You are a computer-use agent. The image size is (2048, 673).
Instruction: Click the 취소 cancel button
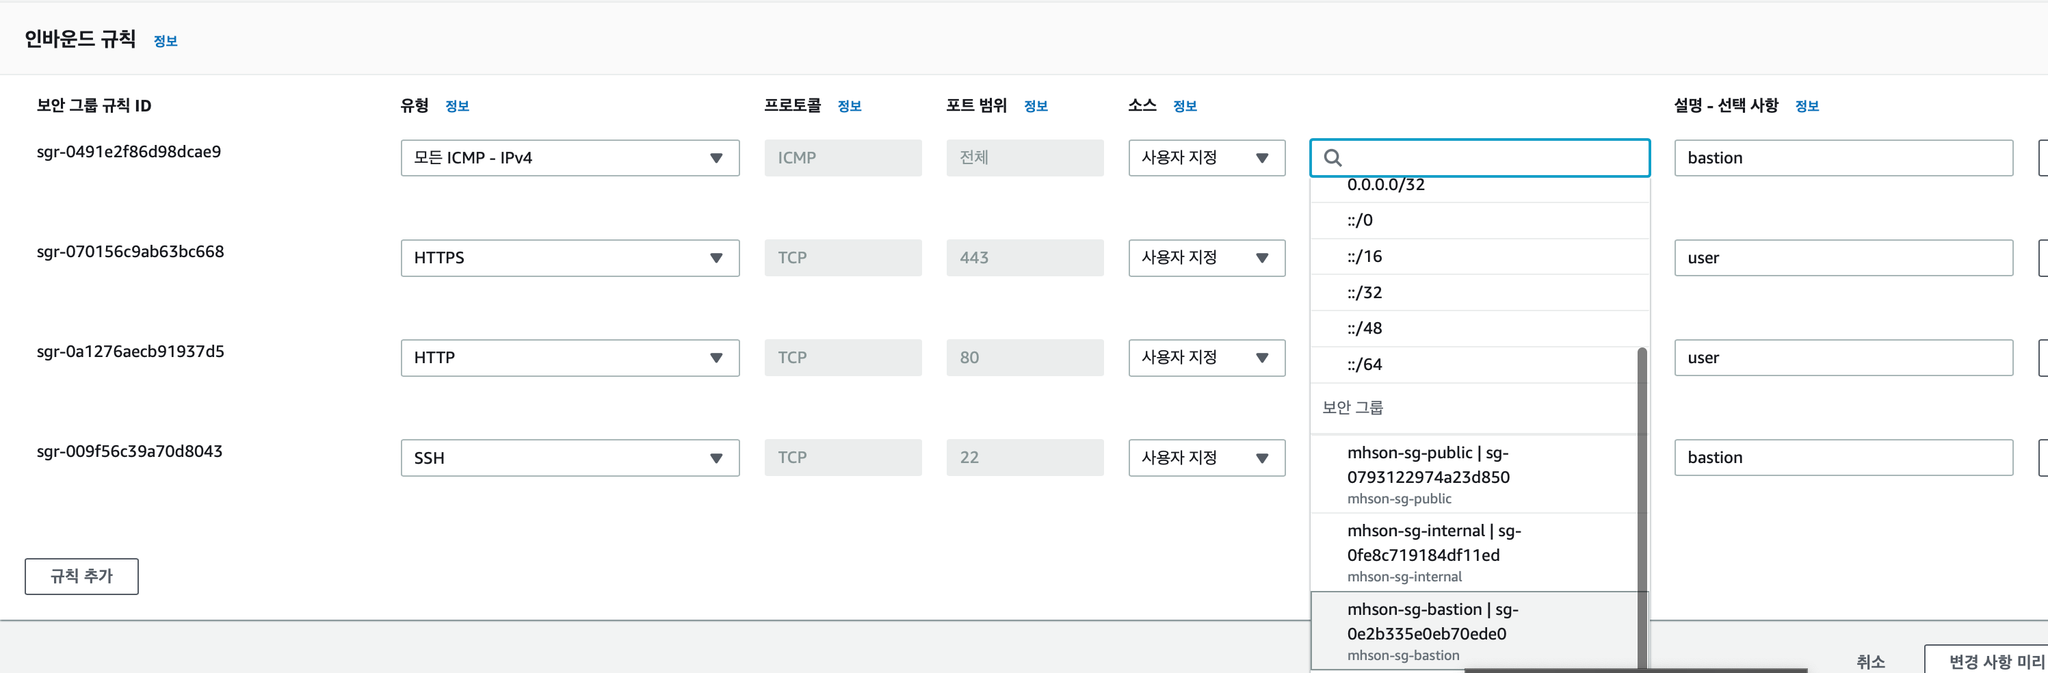(1871, 661)
